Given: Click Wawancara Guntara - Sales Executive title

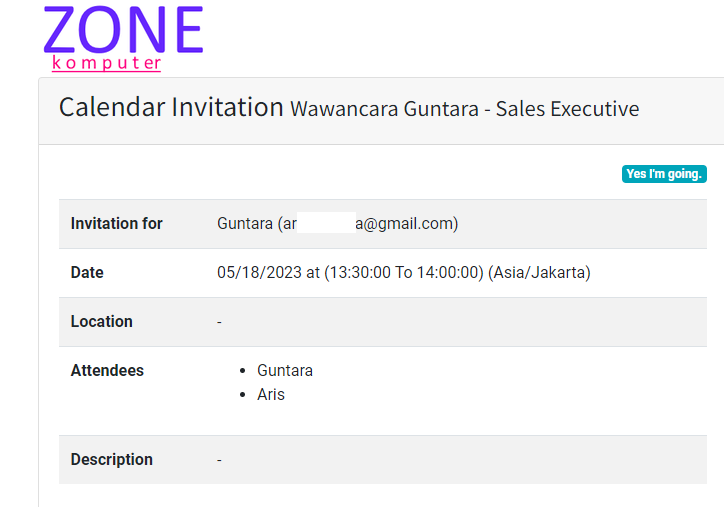Looking at the screenshot, I should 465,109.
